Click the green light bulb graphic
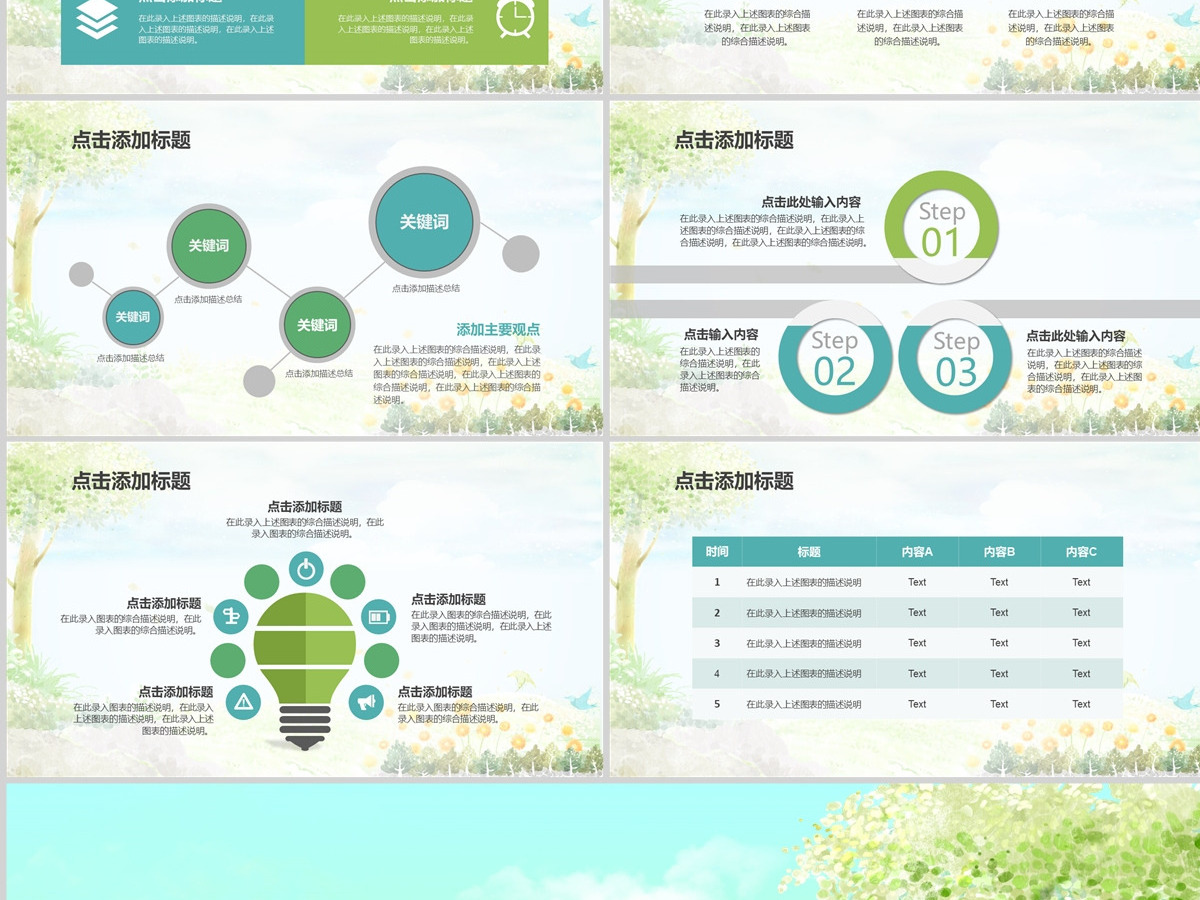Image resolution: width=1200 pixels, height=900 pixels. tap(305, 670)
